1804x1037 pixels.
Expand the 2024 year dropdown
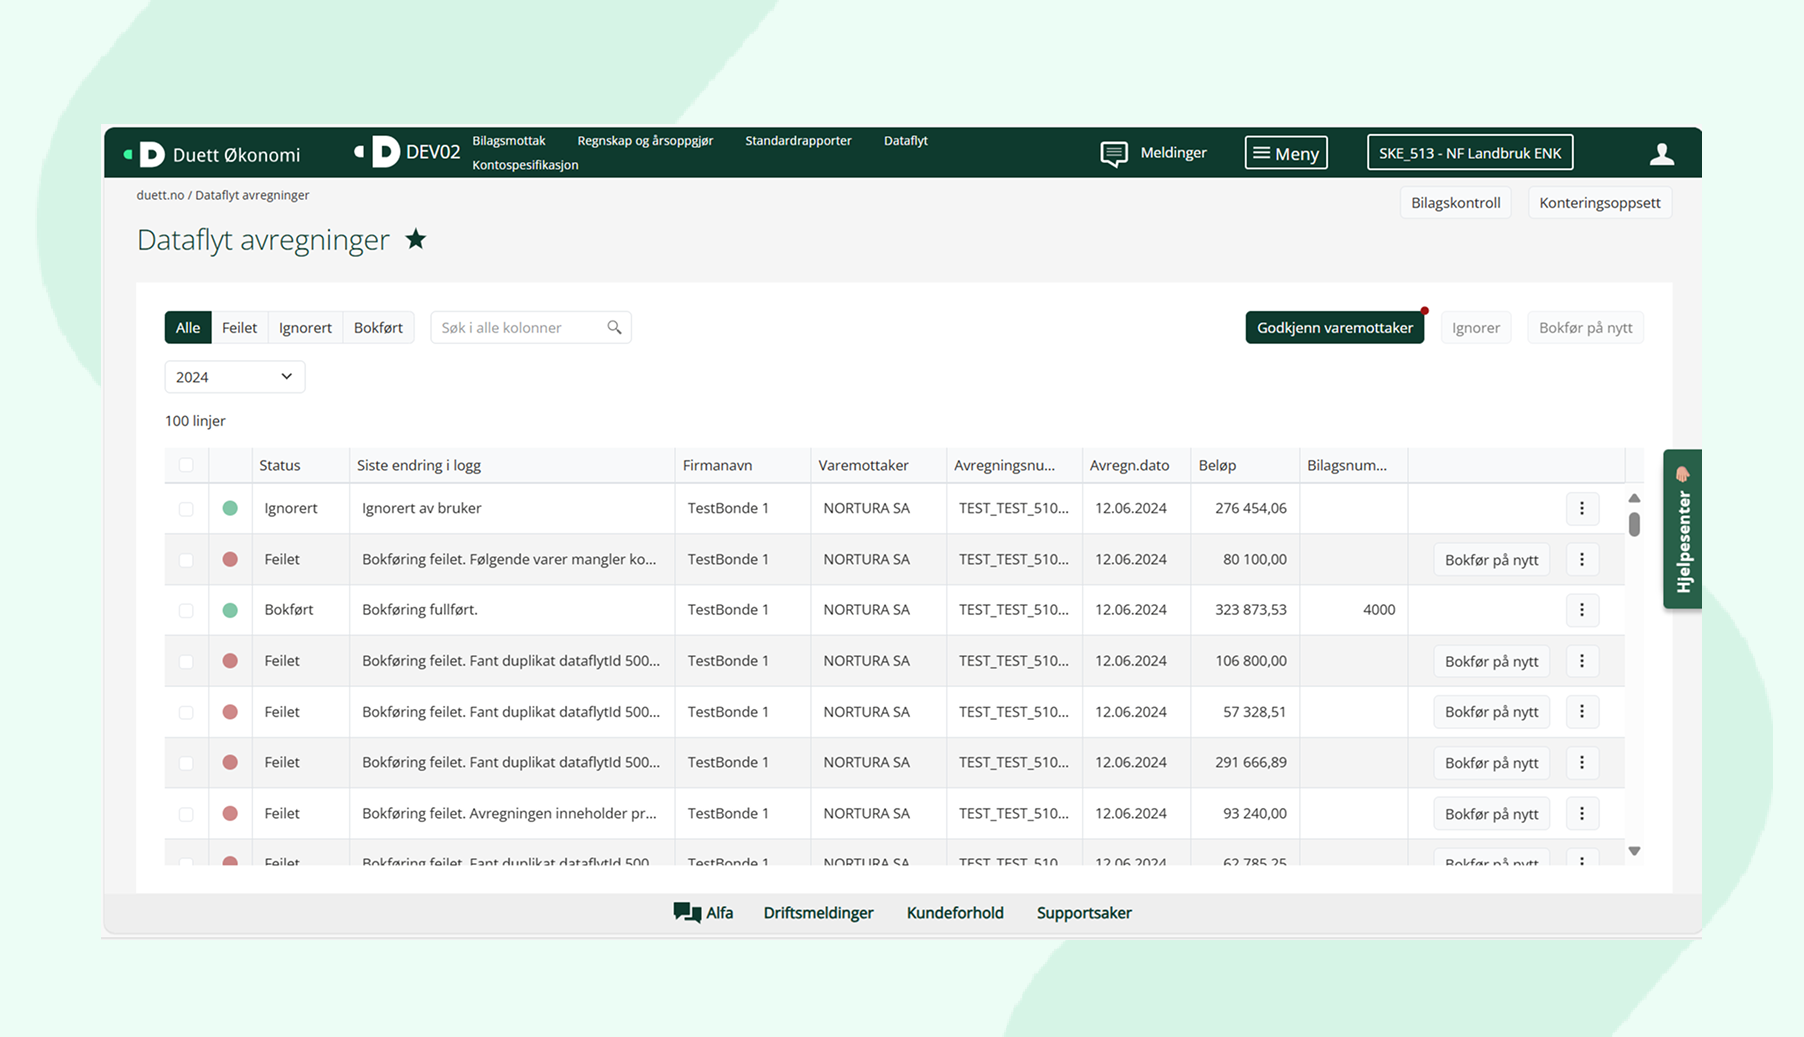tap(234, 377)
